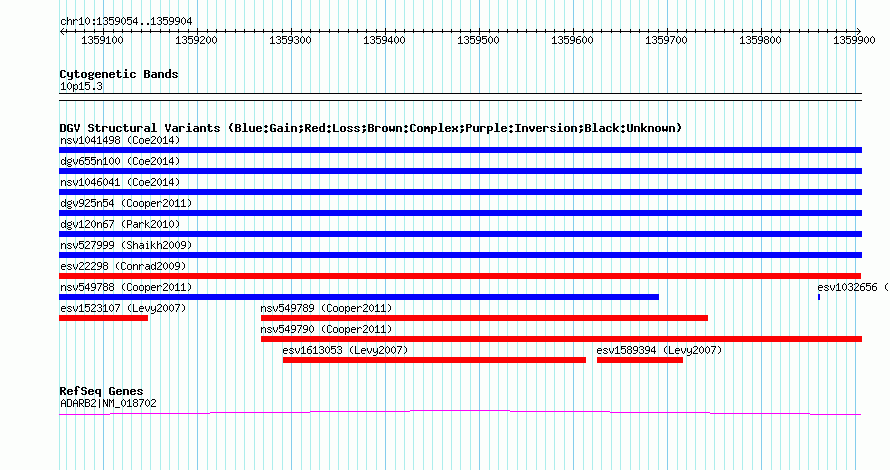Viewport: 890px width, 470px height.
Task: Click the esv1523107 (Levy2007) red bar
Action: (103, 318)
